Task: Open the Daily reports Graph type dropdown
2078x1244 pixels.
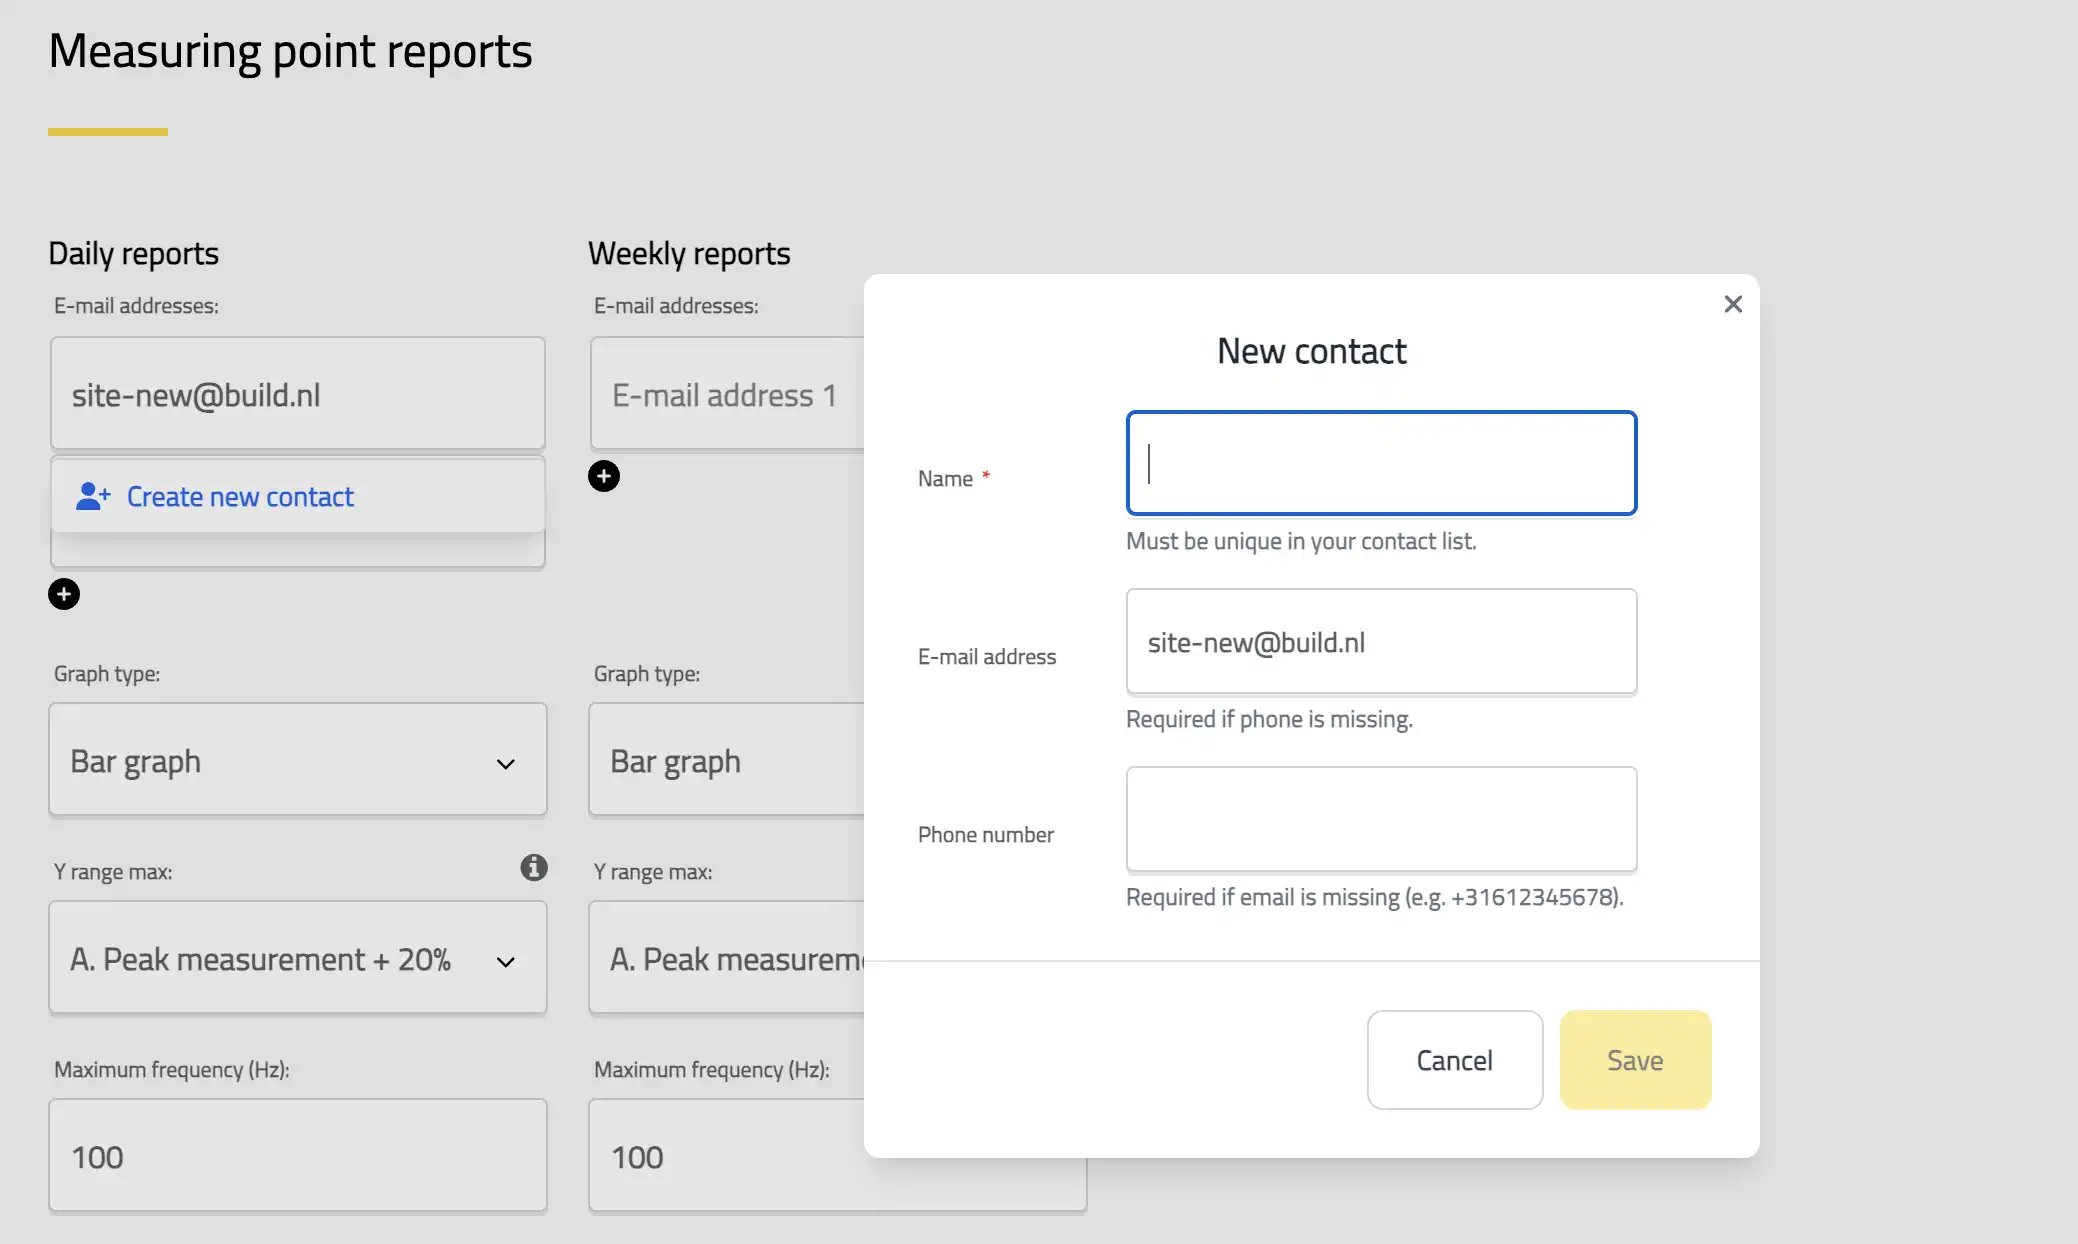Action: (x=297, y=761)
